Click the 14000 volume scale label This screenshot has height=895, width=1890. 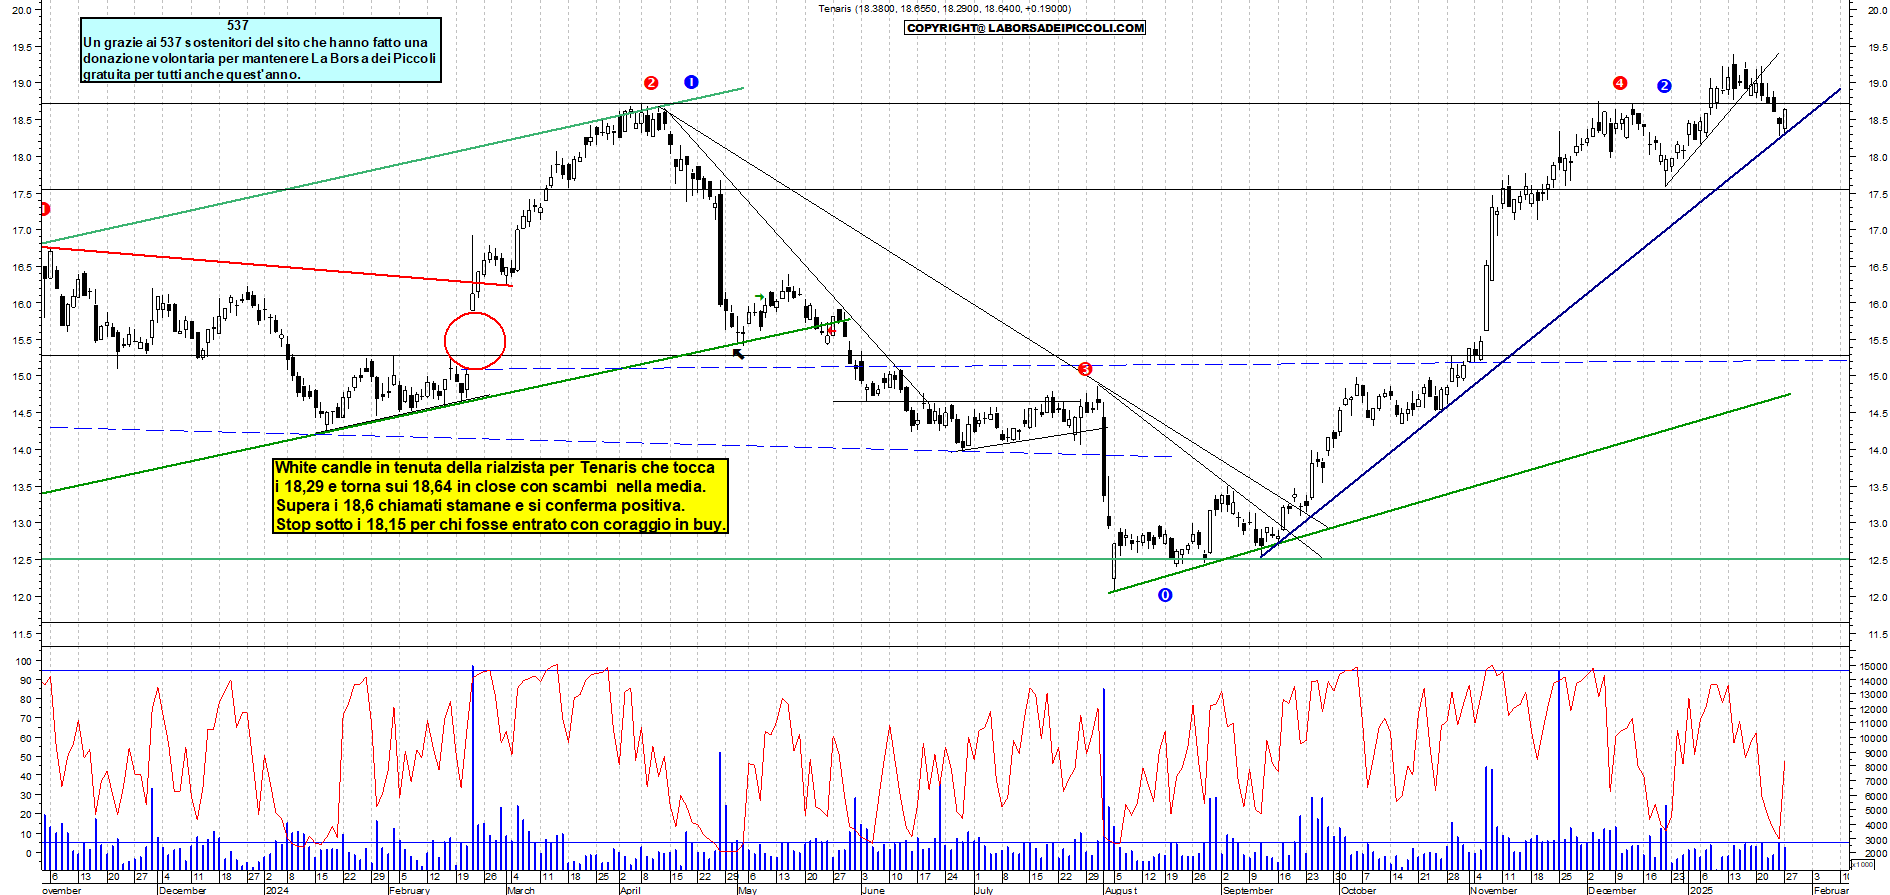pos(1873,681)
